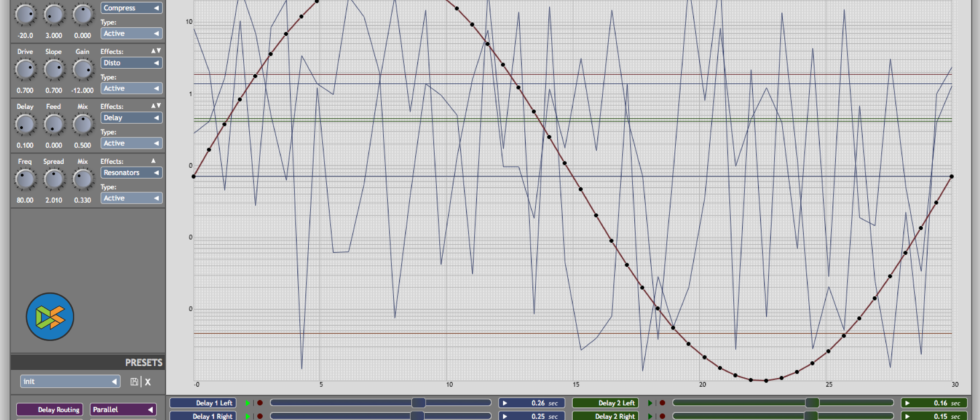980x420 pixels.
Task: Click the Delay 1 Left time slider
Action: pos(381,403)
